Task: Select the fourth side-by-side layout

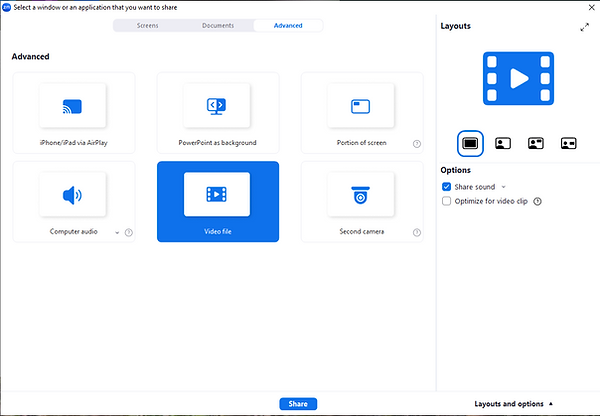Action: coord(569,144)
